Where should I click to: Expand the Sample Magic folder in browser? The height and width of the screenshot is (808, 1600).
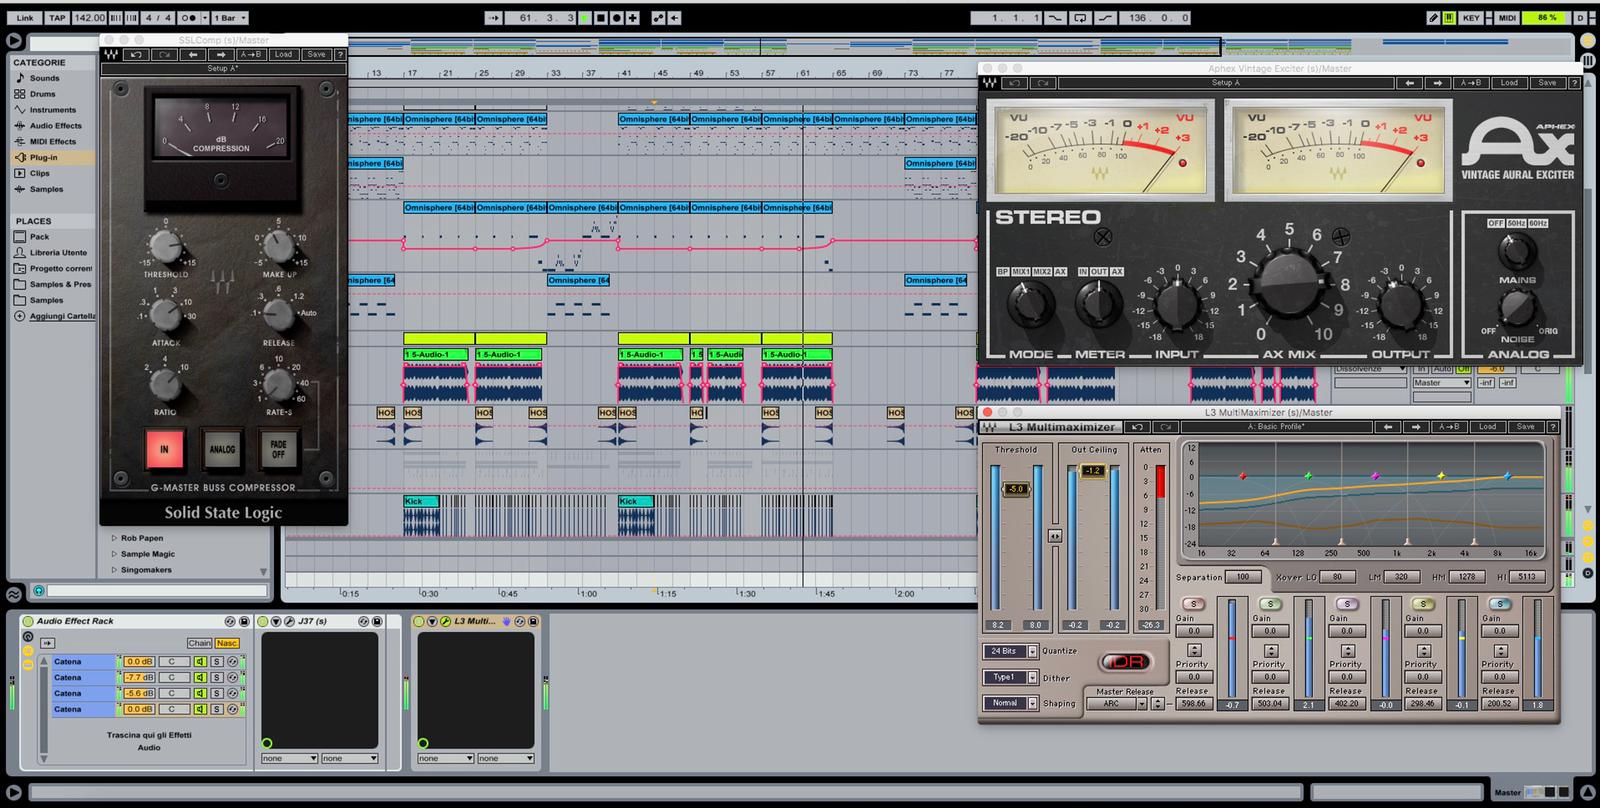(114, 554)
